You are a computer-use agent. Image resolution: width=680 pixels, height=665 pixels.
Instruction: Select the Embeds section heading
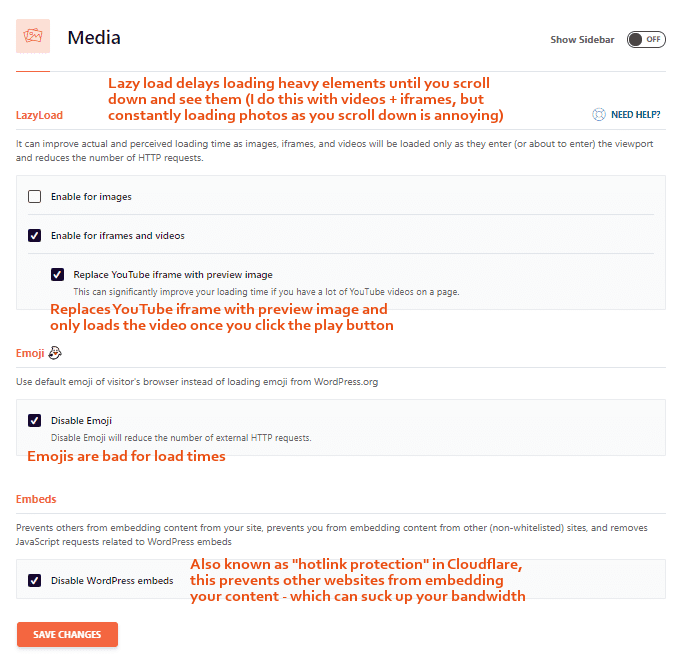click(36, 498)
